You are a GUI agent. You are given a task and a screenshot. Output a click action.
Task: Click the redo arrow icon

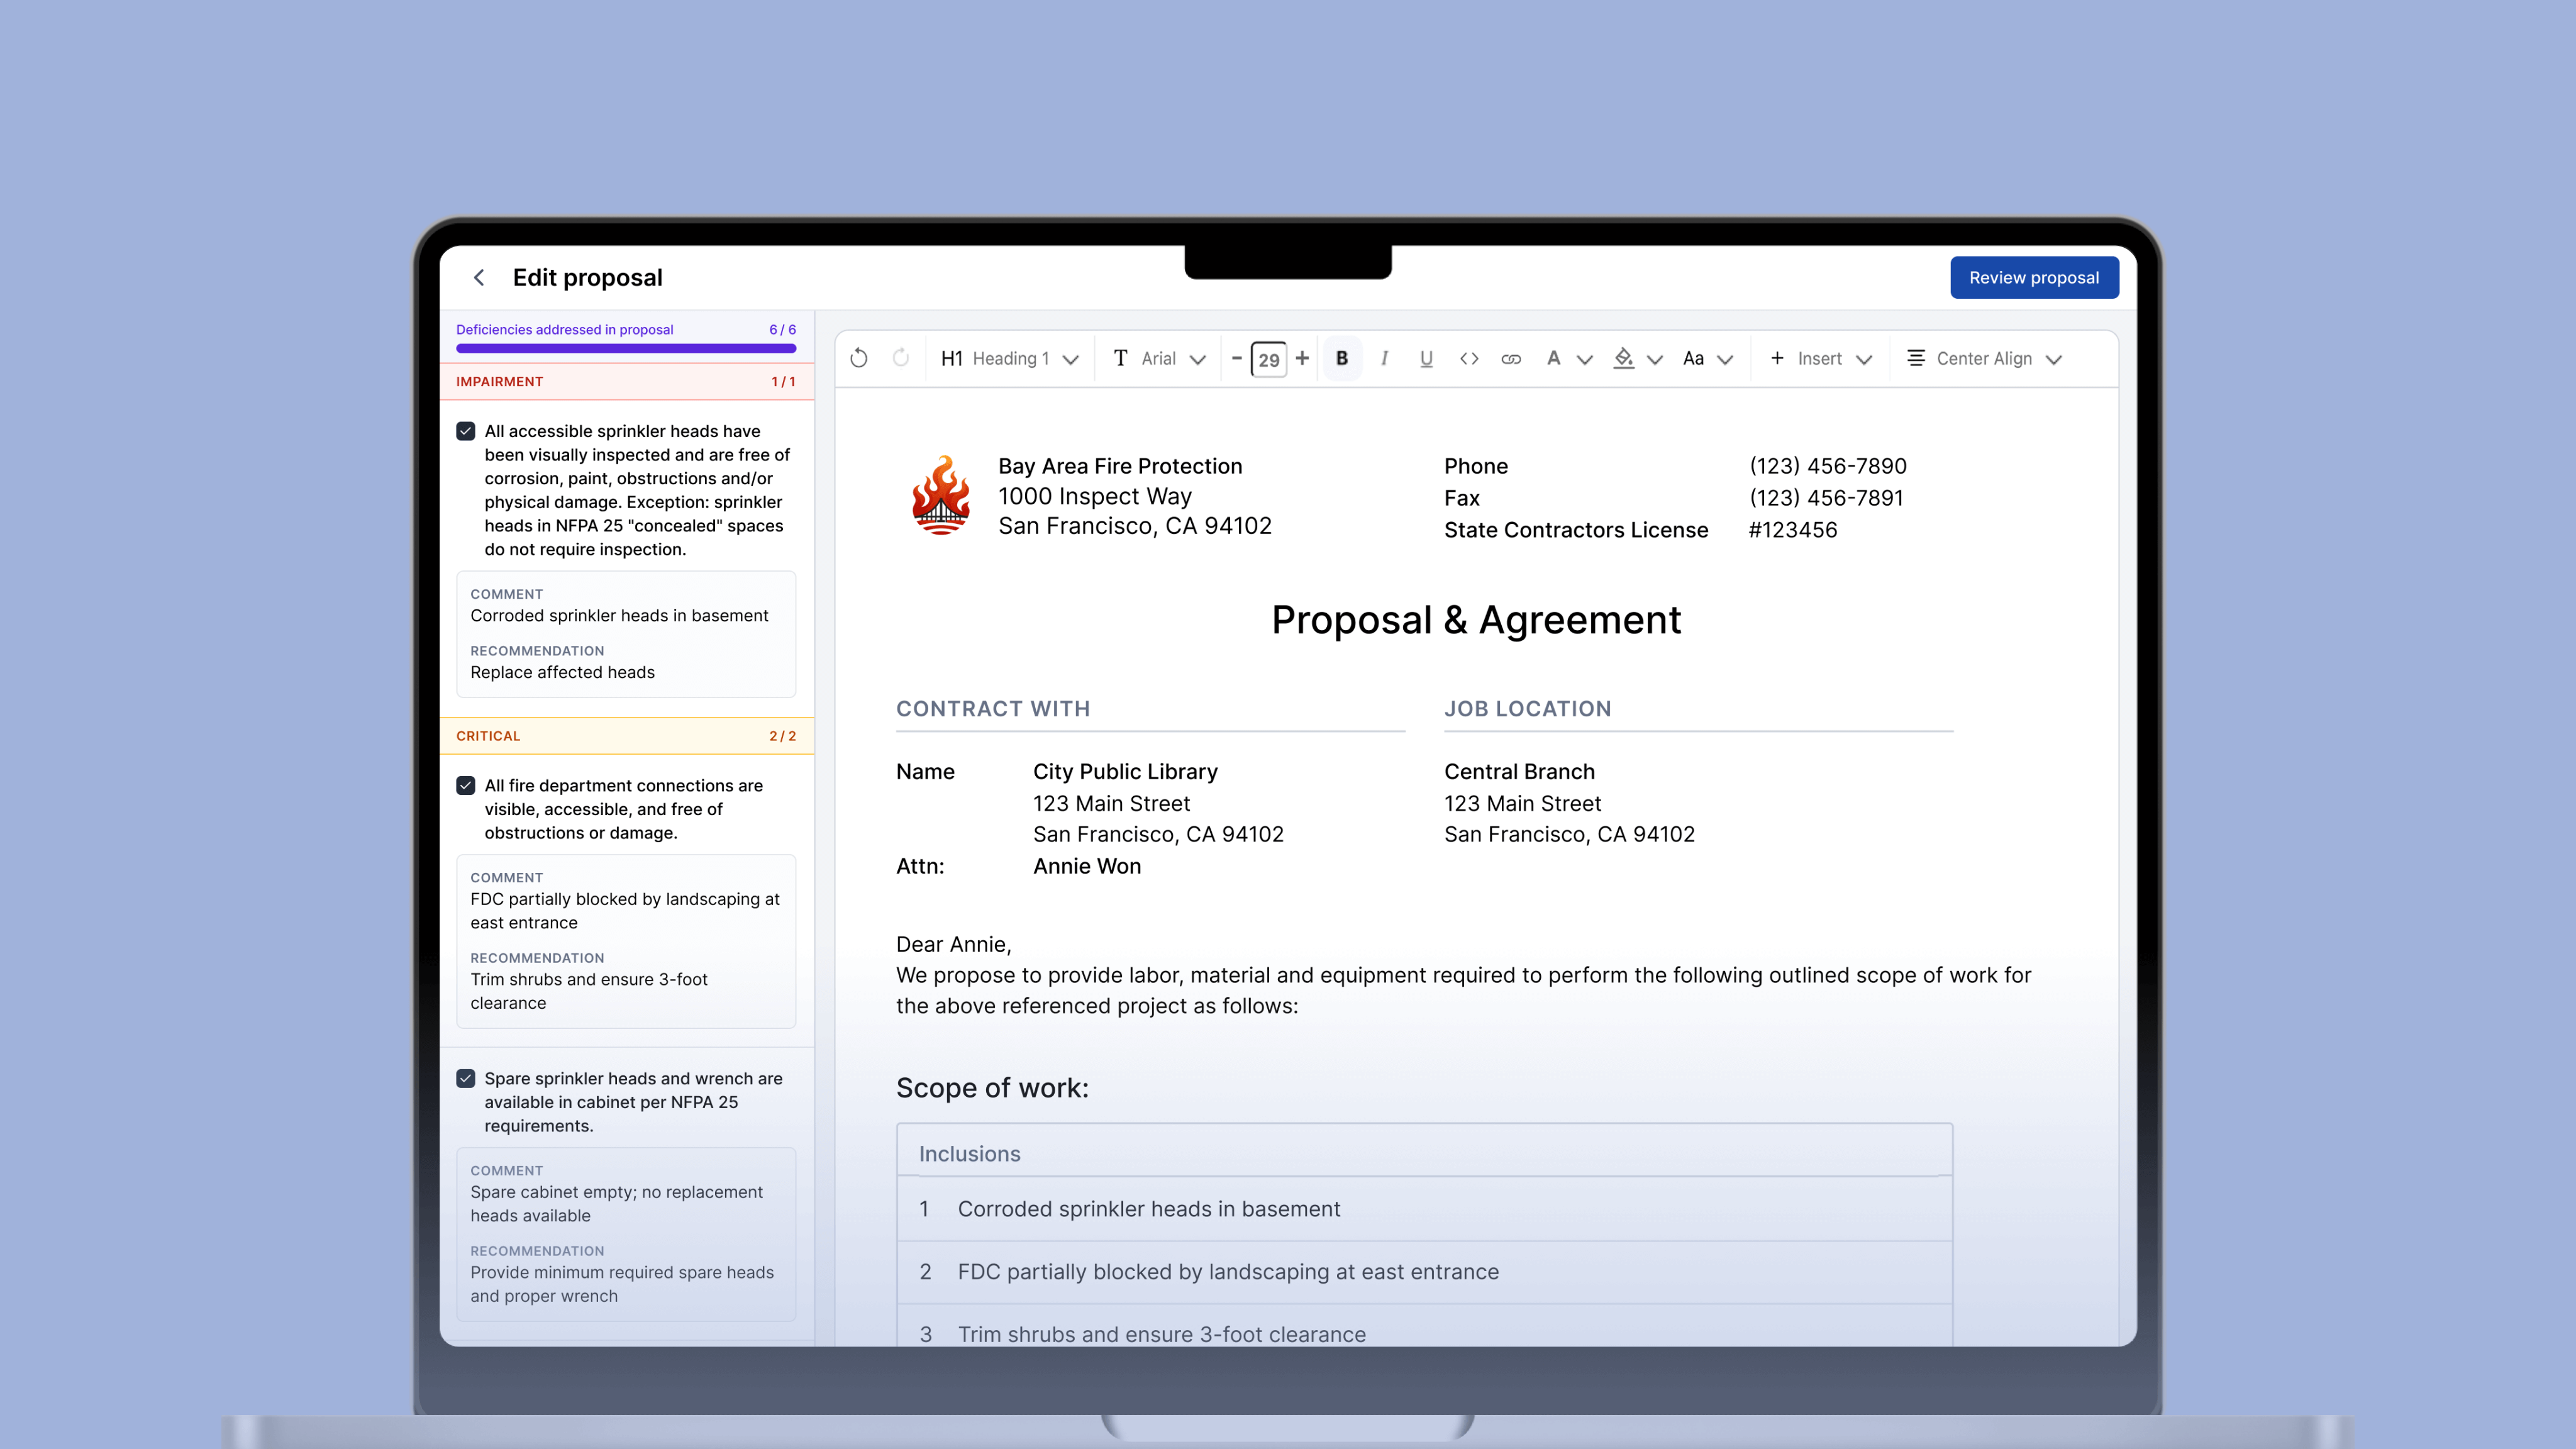[x=901, y=358]
